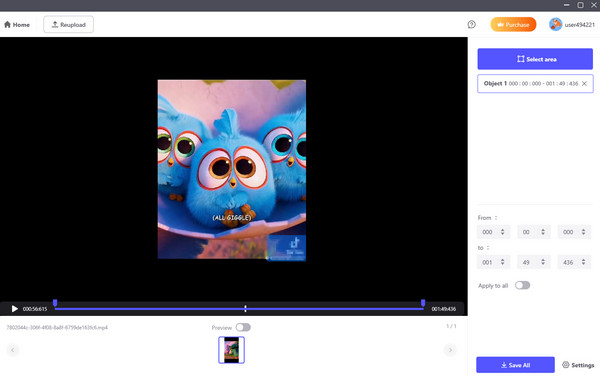Screen dimensions: 600x376
Task: Go to previous video with left arrow
Action: 13,350
